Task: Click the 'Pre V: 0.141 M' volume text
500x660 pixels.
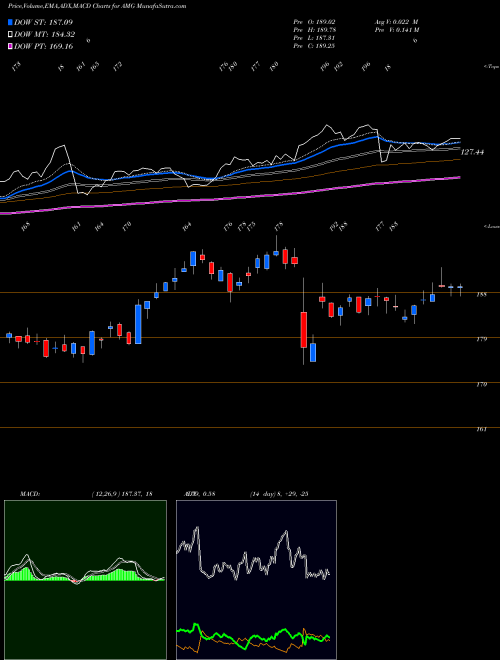Action: 396,30
